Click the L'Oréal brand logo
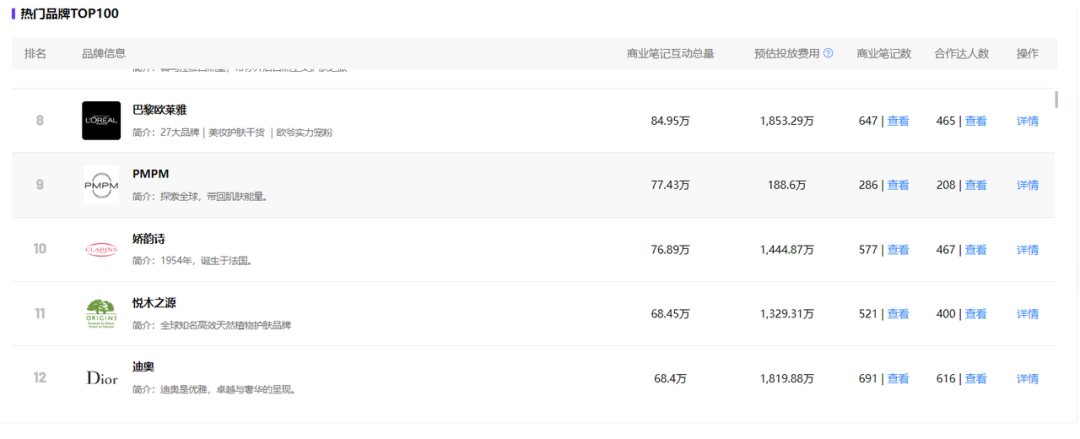This screenshot has width=1080, height=439. pos(101,121)
